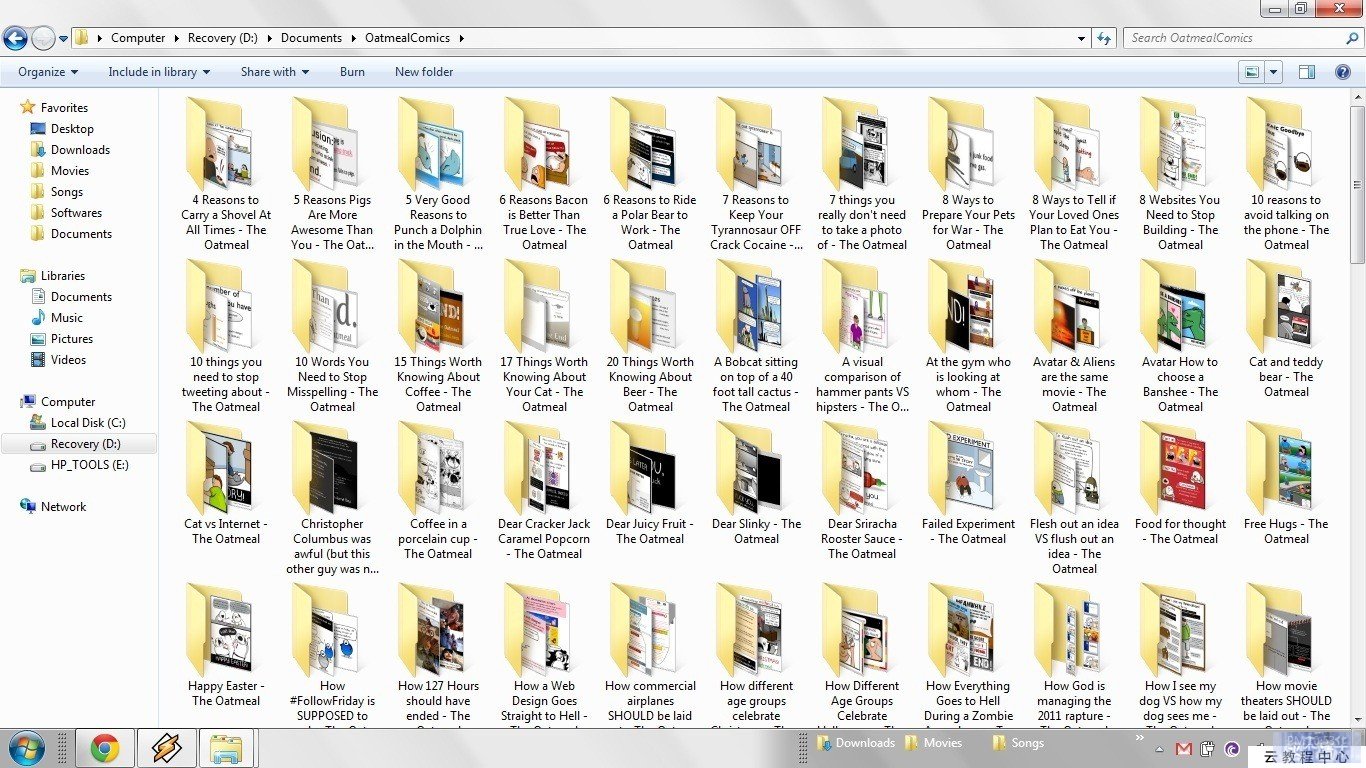Open the Share with dropdown
The height and width of the screenshot is (768, 1366).
tap(274, 72)
